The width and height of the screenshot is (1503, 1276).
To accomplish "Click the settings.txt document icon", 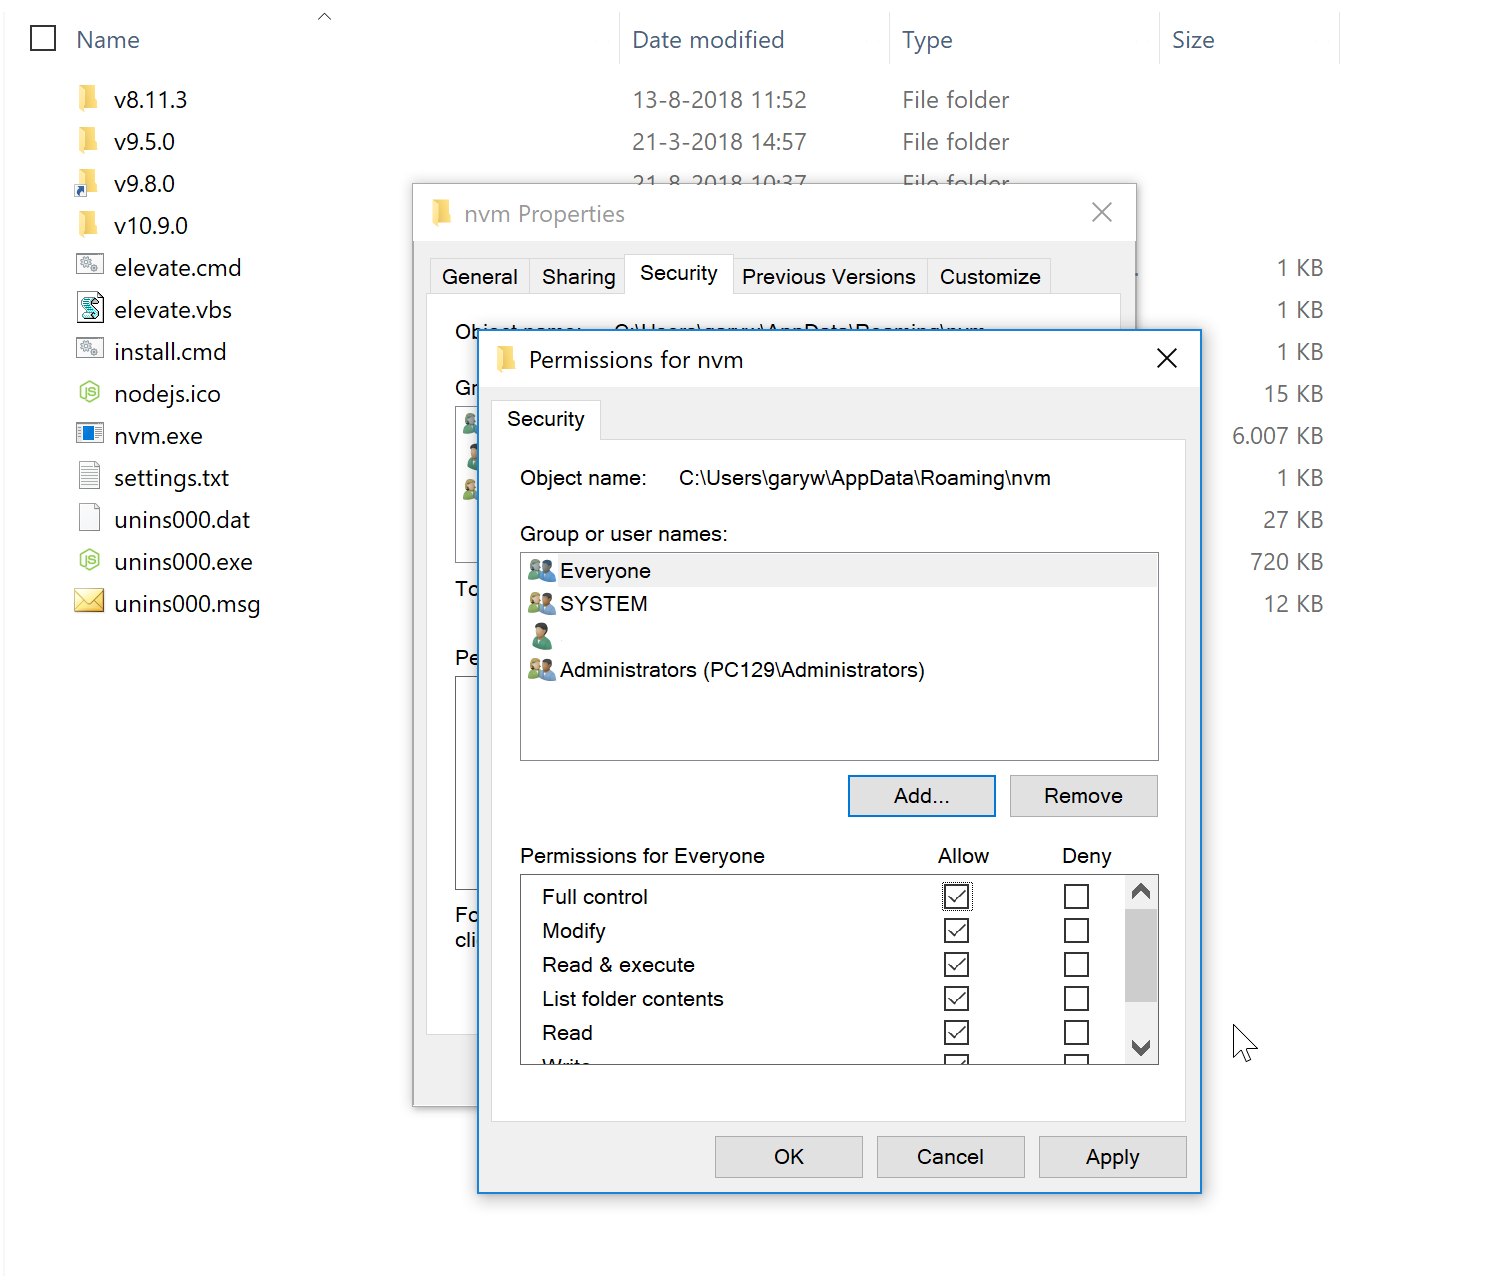I will [89, 476].
